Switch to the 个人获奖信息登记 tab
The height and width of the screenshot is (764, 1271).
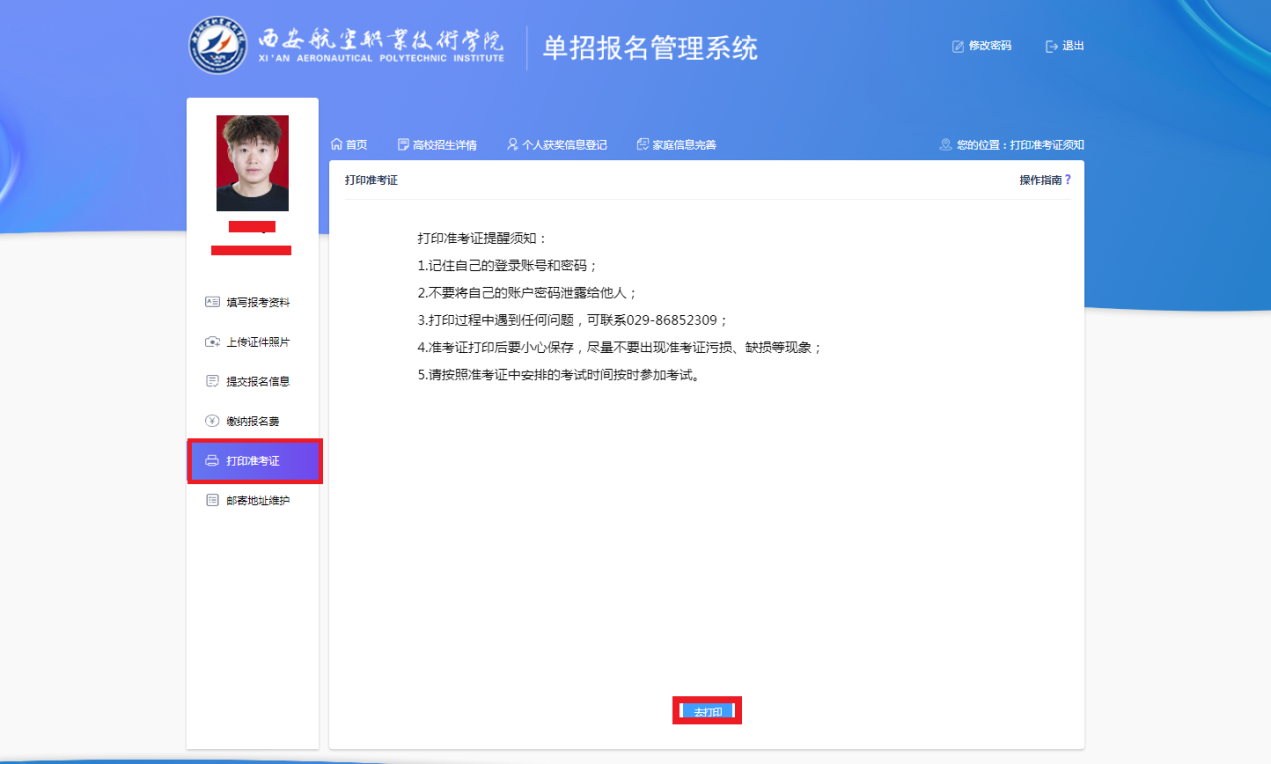click(557, 145)
